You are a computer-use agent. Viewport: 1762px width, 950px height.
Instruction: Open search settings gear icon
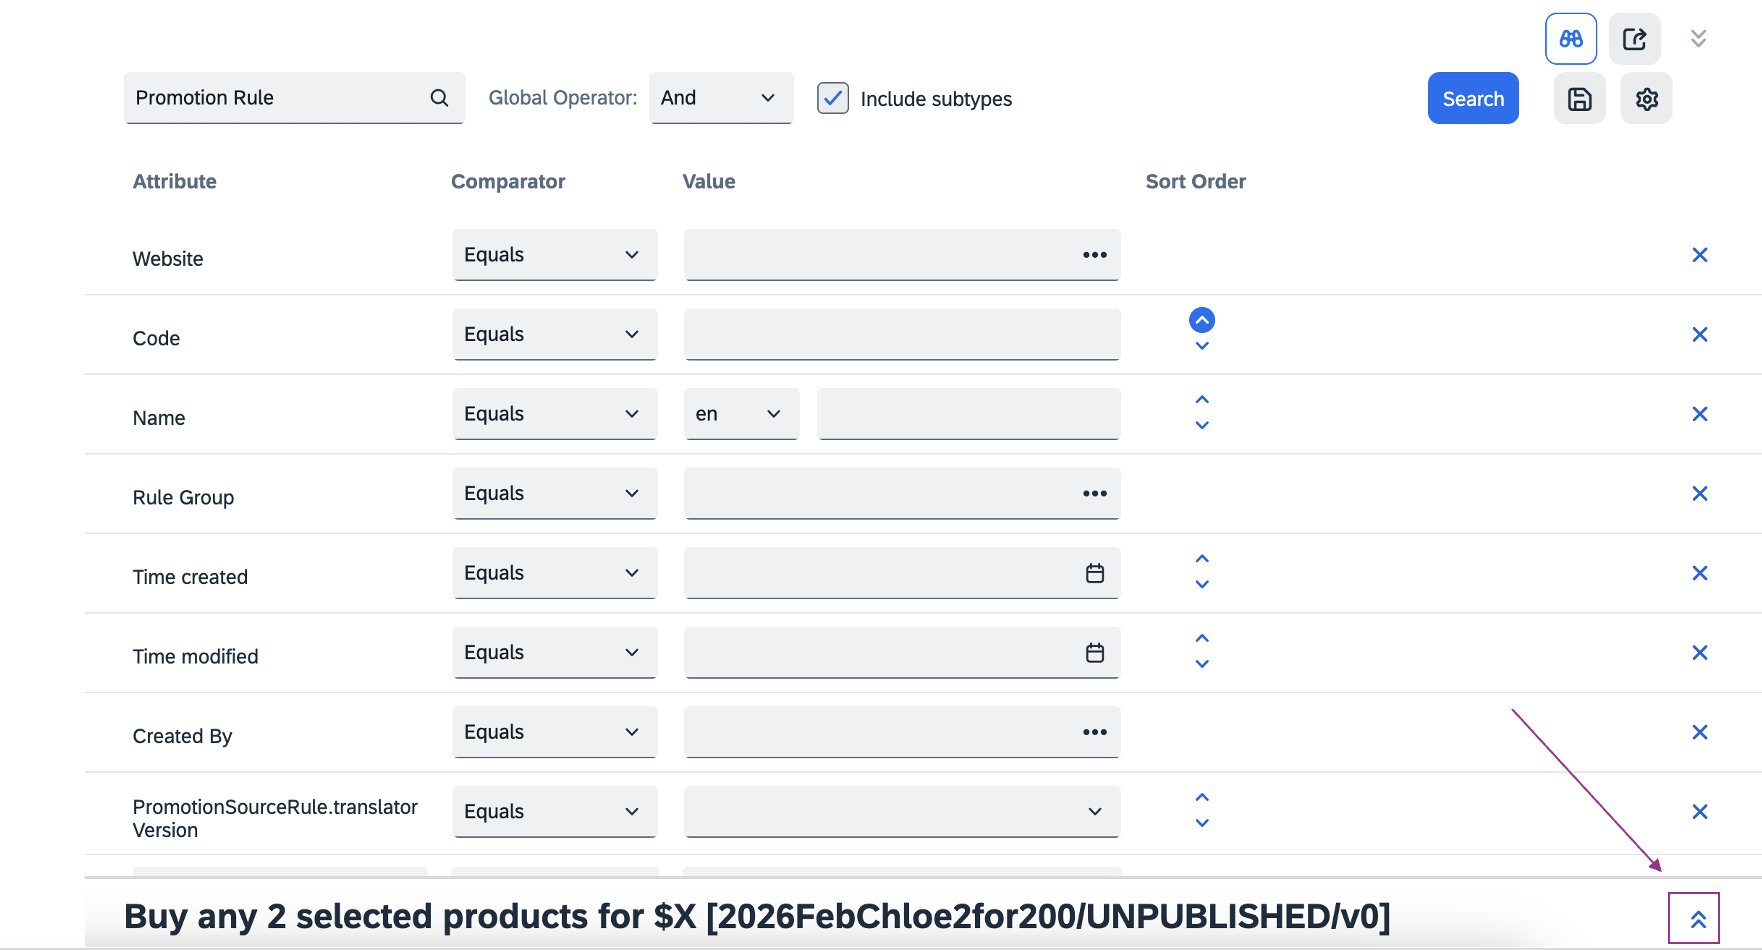[1646, 99]
